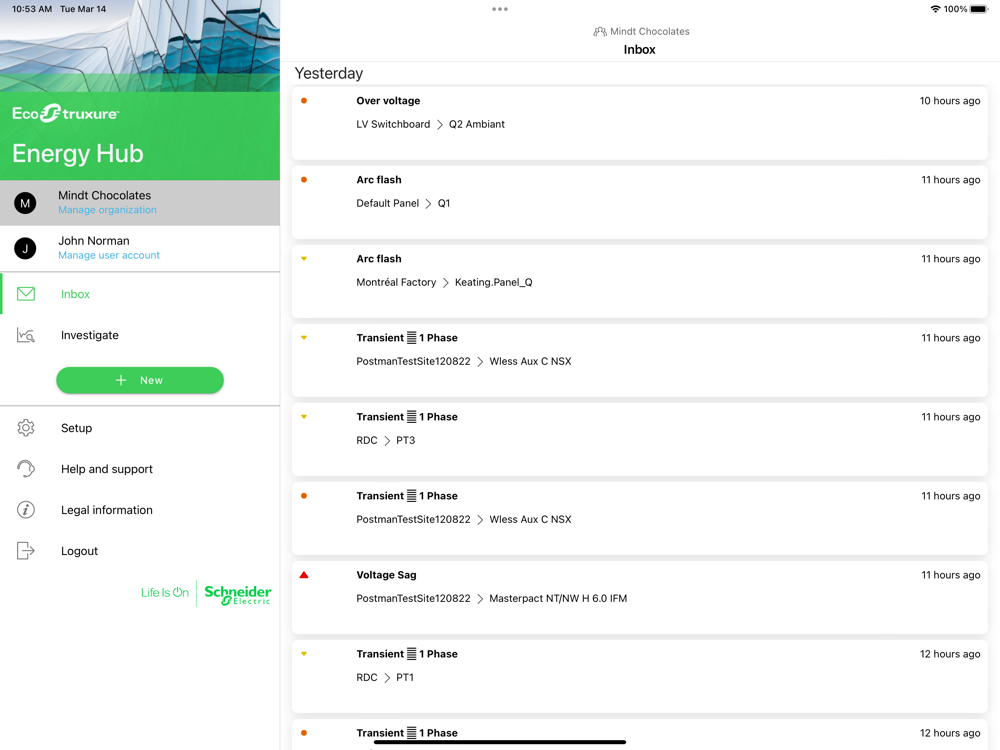
Task: Check the Wi-Fi icon in status bar
Action: point(935,9)
